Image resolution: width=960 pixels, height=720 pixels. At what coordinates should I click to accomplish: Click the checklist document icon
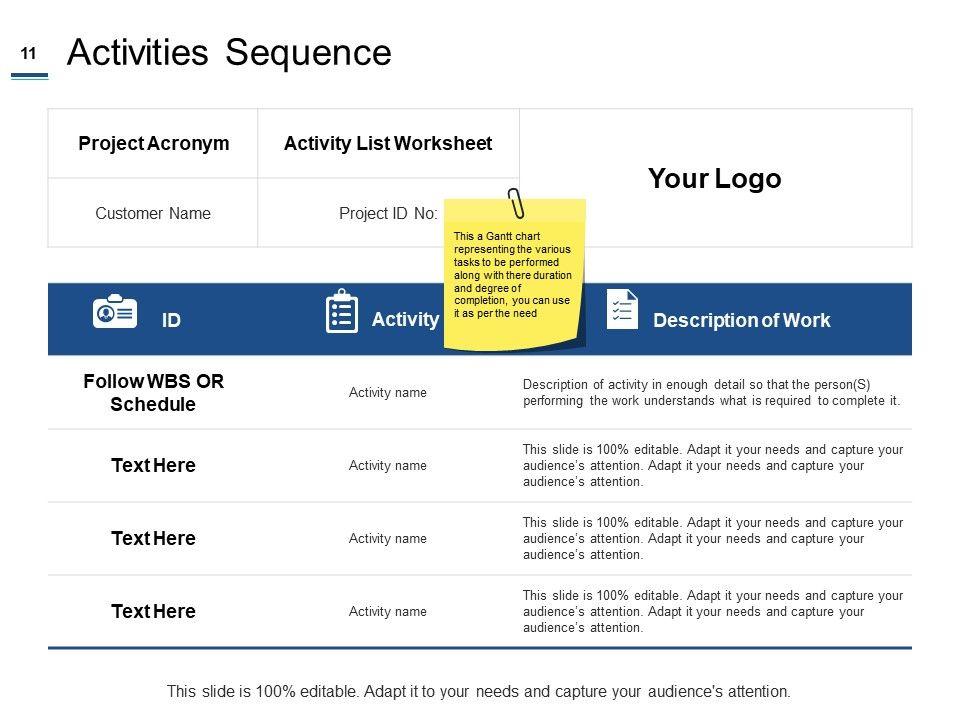pyautogui.click(x=623, y=310)
